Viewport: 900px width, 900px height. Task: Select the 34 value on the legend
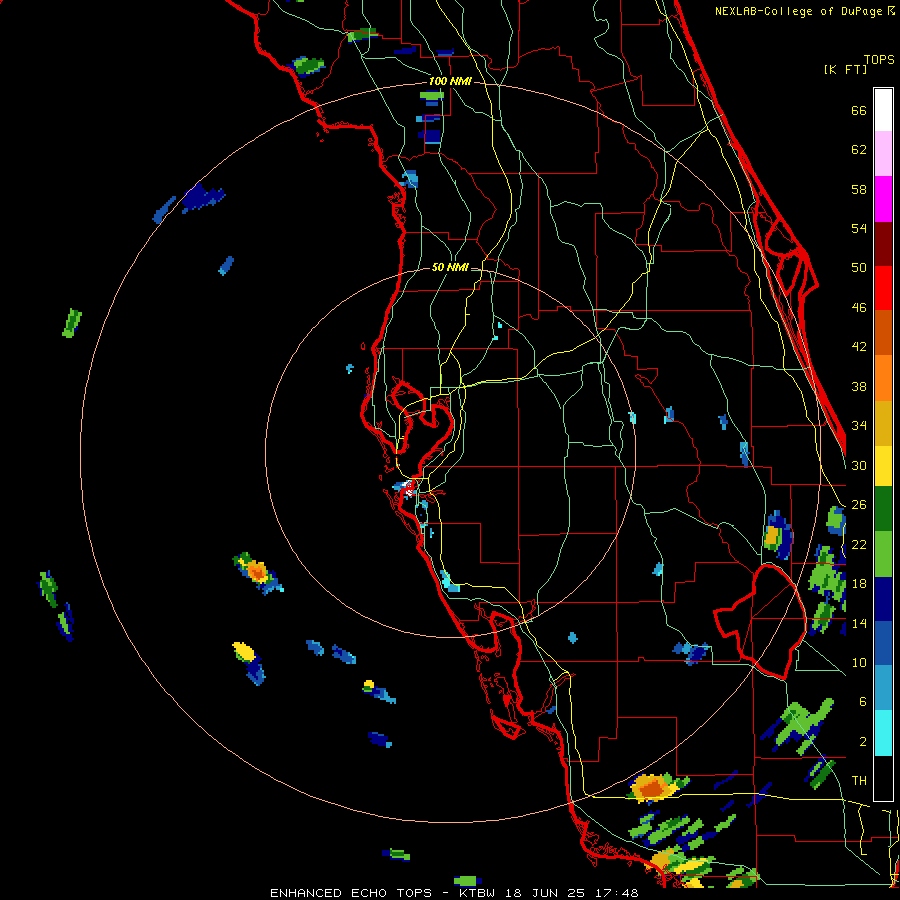click(x=859, y=426)
